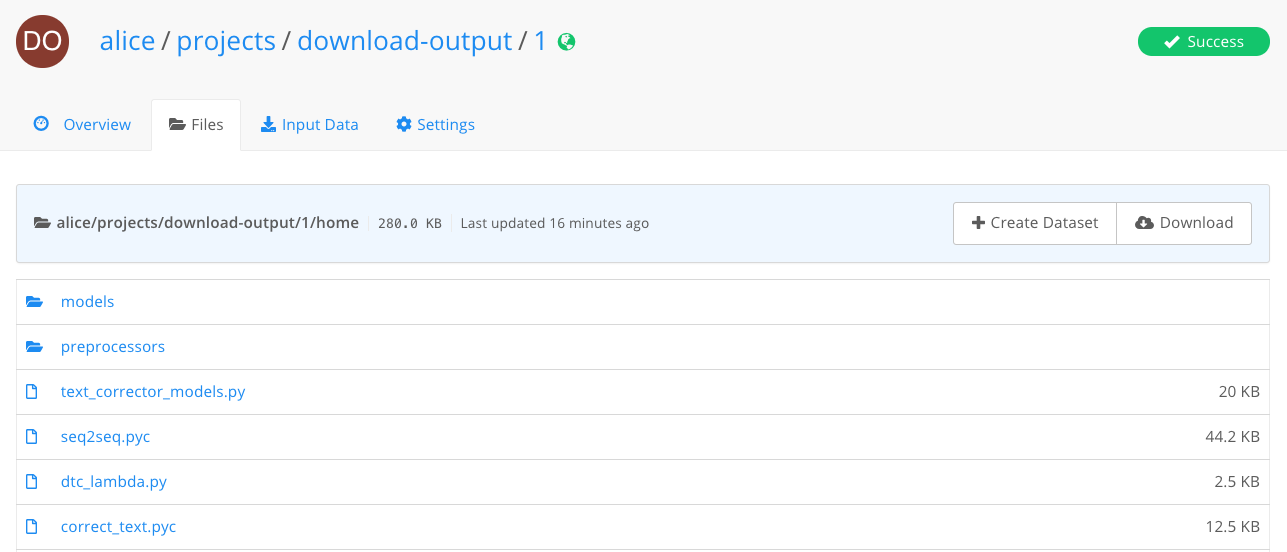
Task: Open the projects breadcrumb link
Action: tap(226, 41)
